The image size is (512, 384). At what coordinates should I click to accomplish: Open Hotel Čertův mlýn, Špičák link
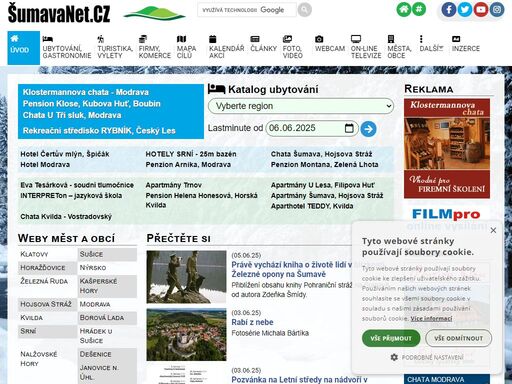pos(65,154)
